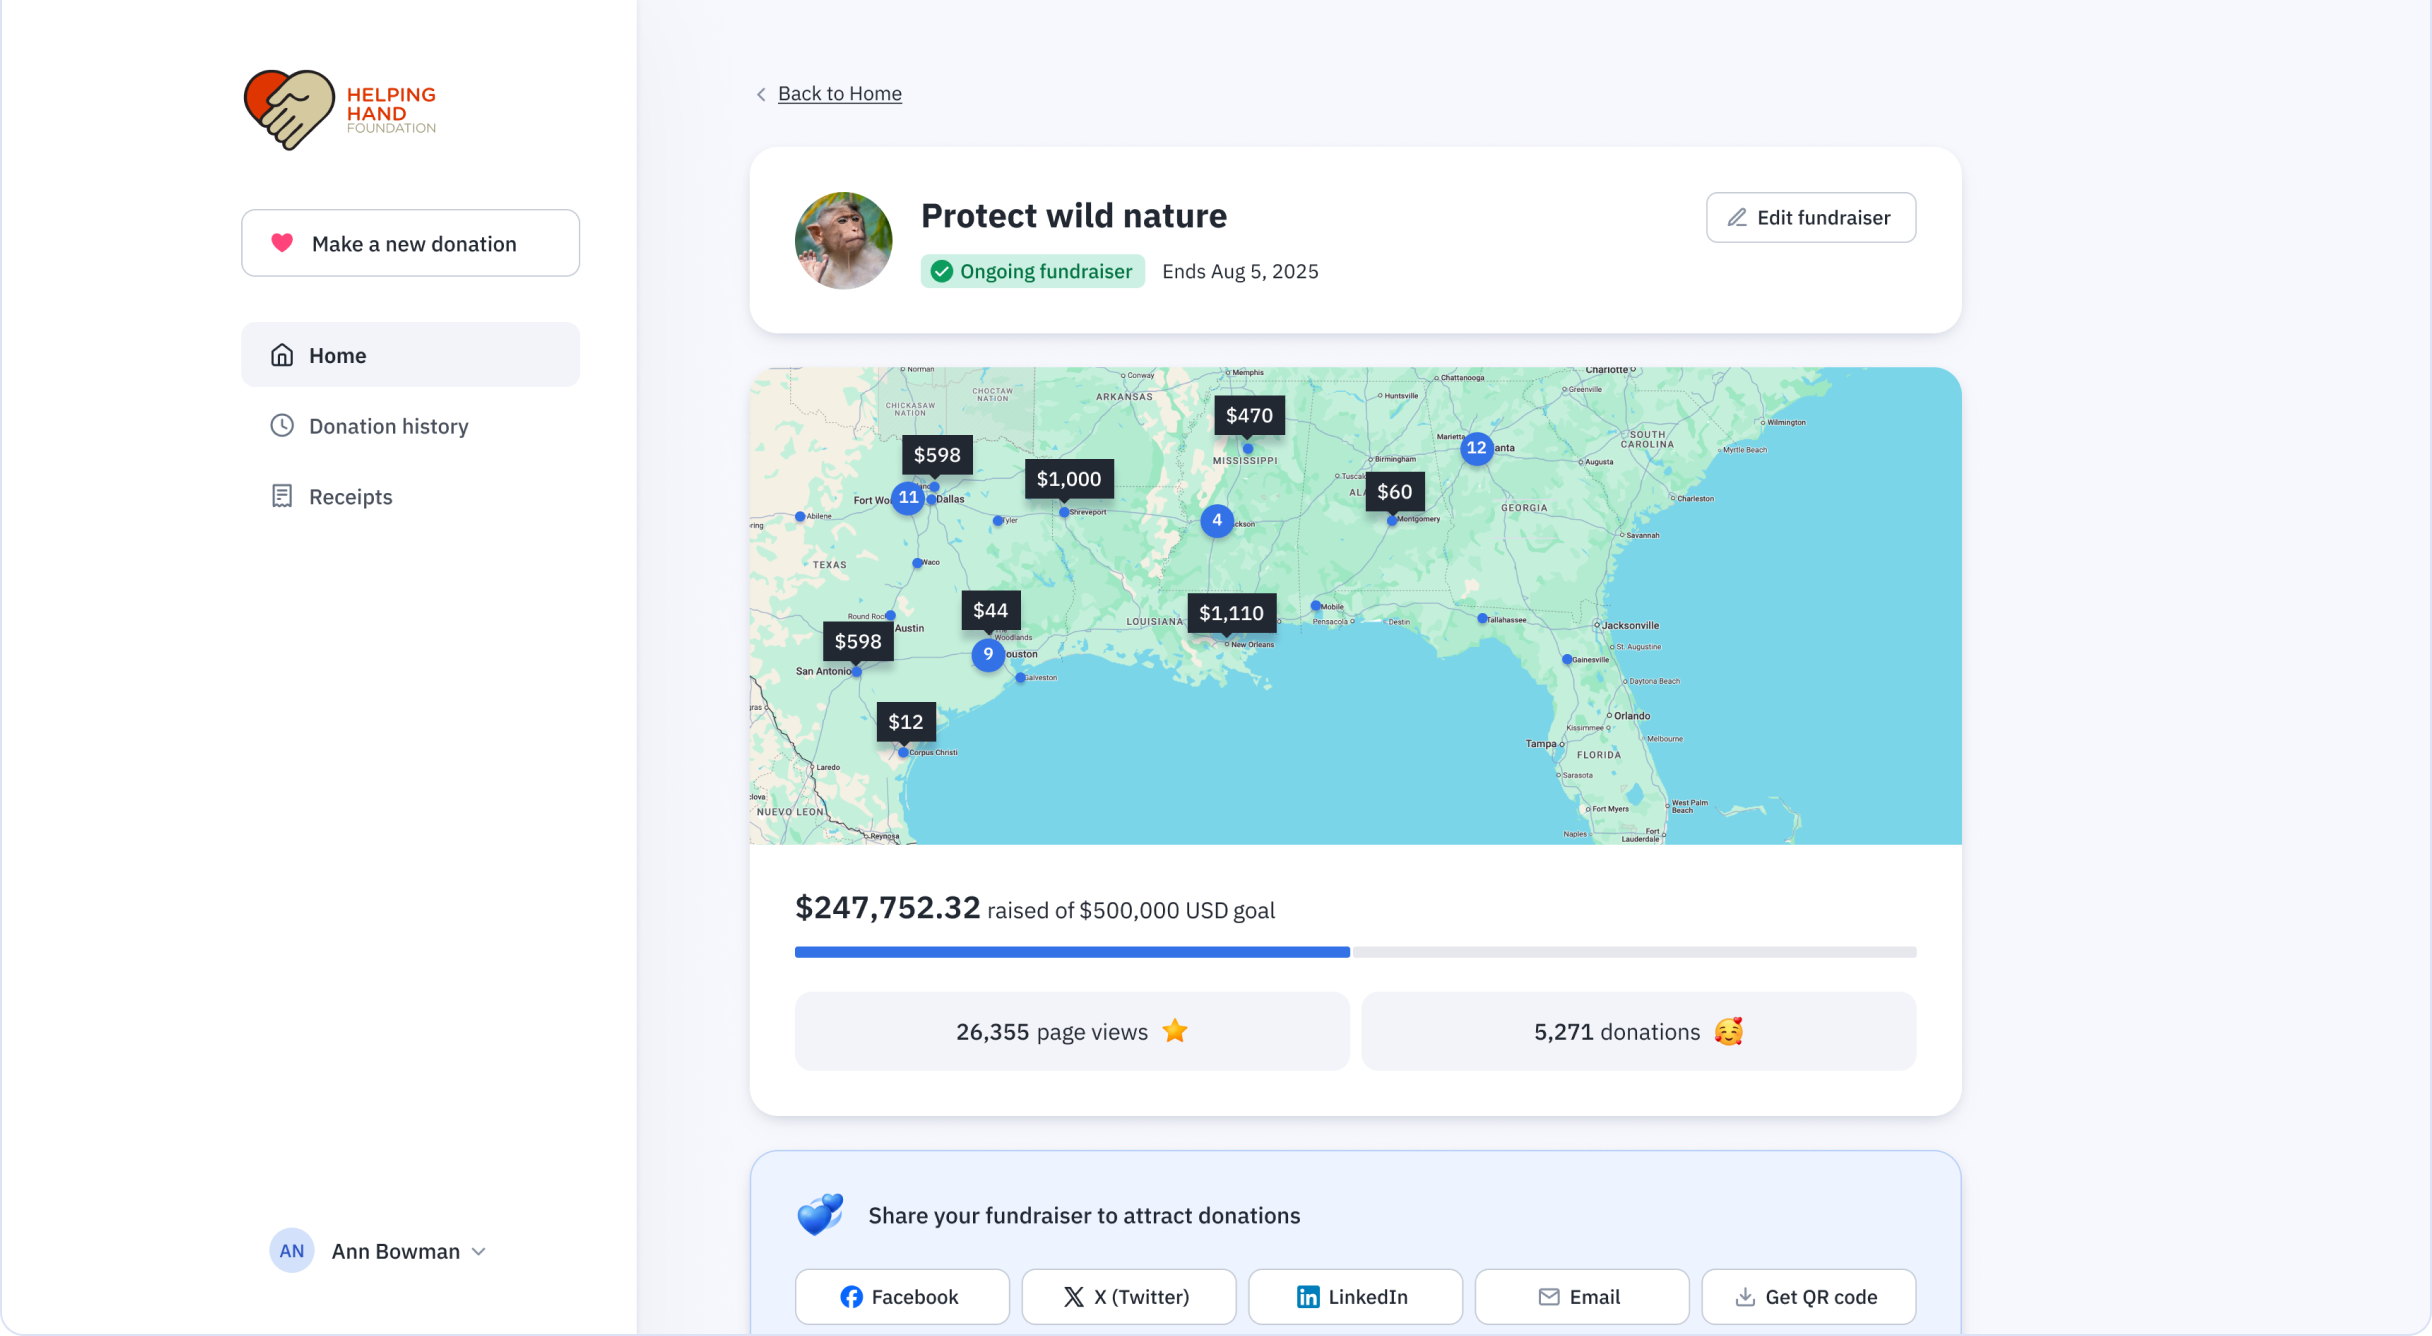Click the fundraising progress bar
Viewport: 2432px width, 1336px height.
tap(1354, 952)
